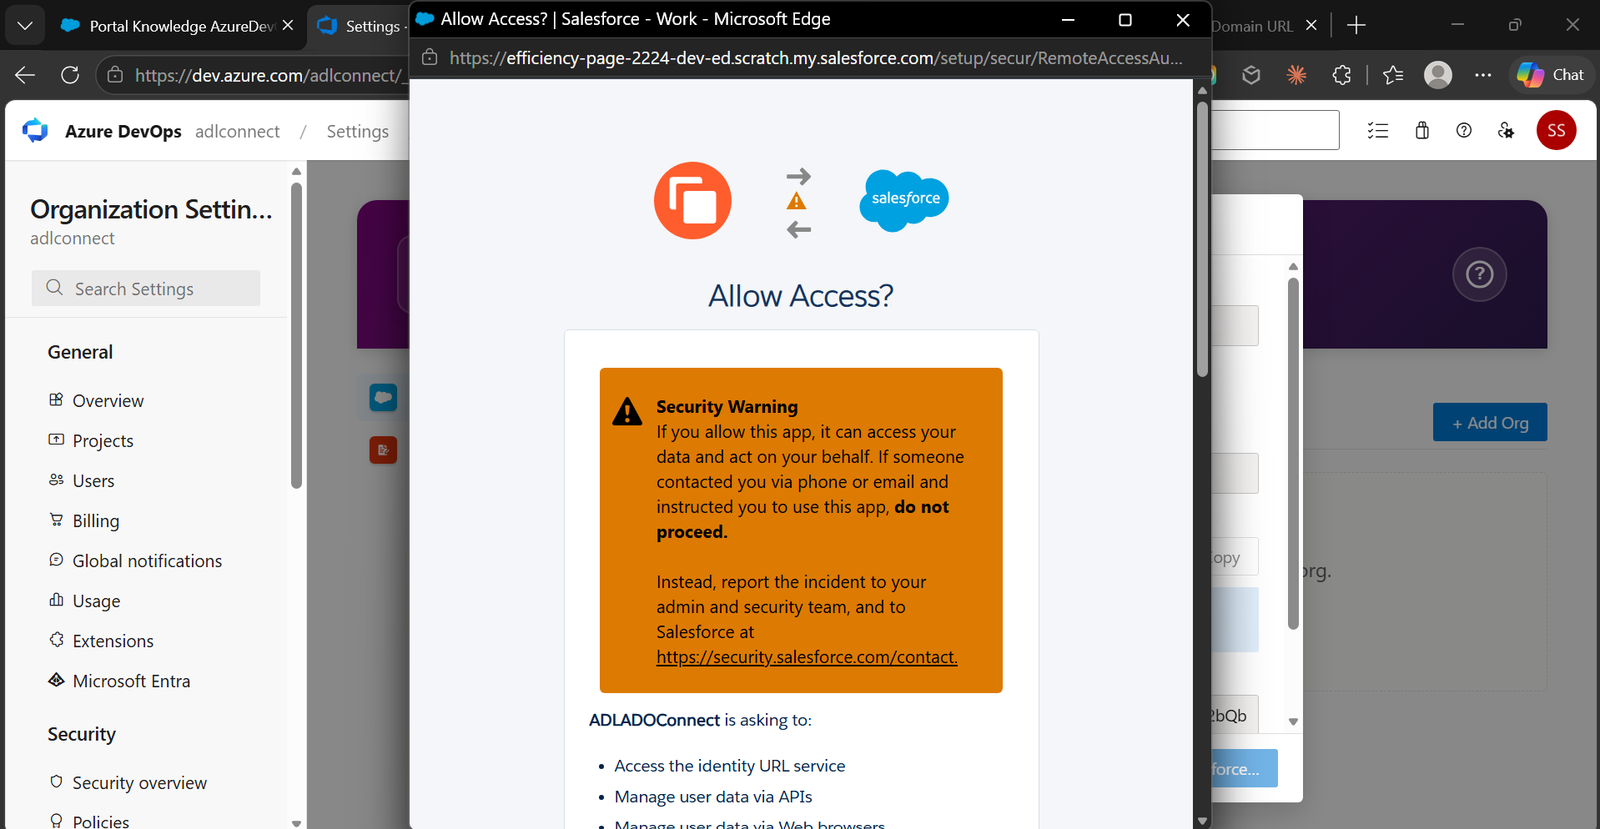Go back in browser history
The image size is (1600, 829).
[25, 75]
